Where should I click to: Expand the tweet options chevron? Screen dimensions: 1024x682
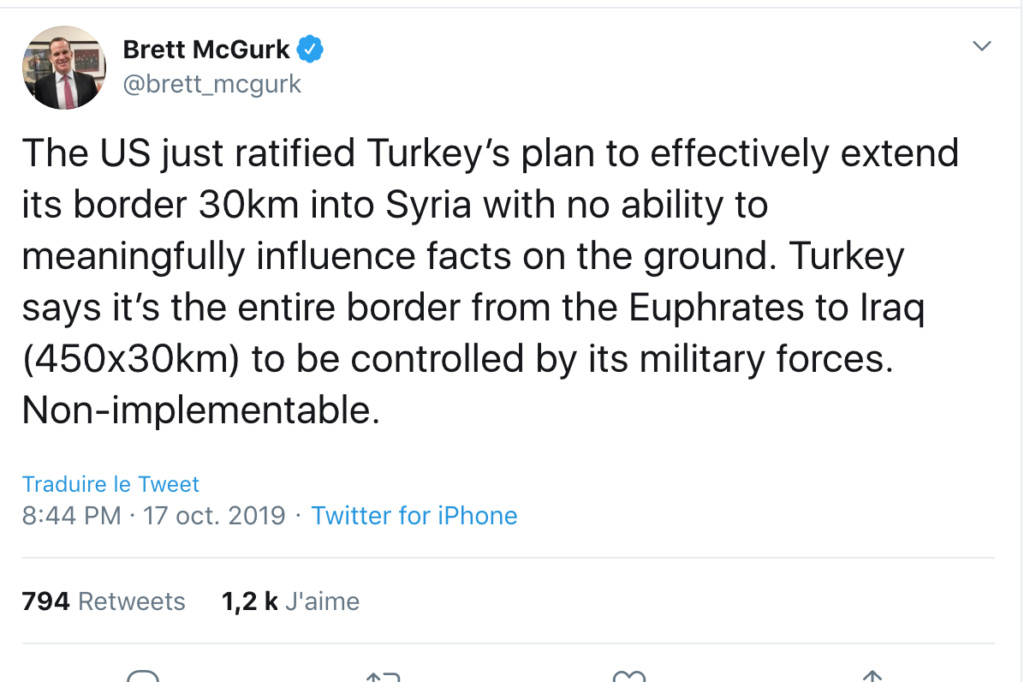[982, 46]
